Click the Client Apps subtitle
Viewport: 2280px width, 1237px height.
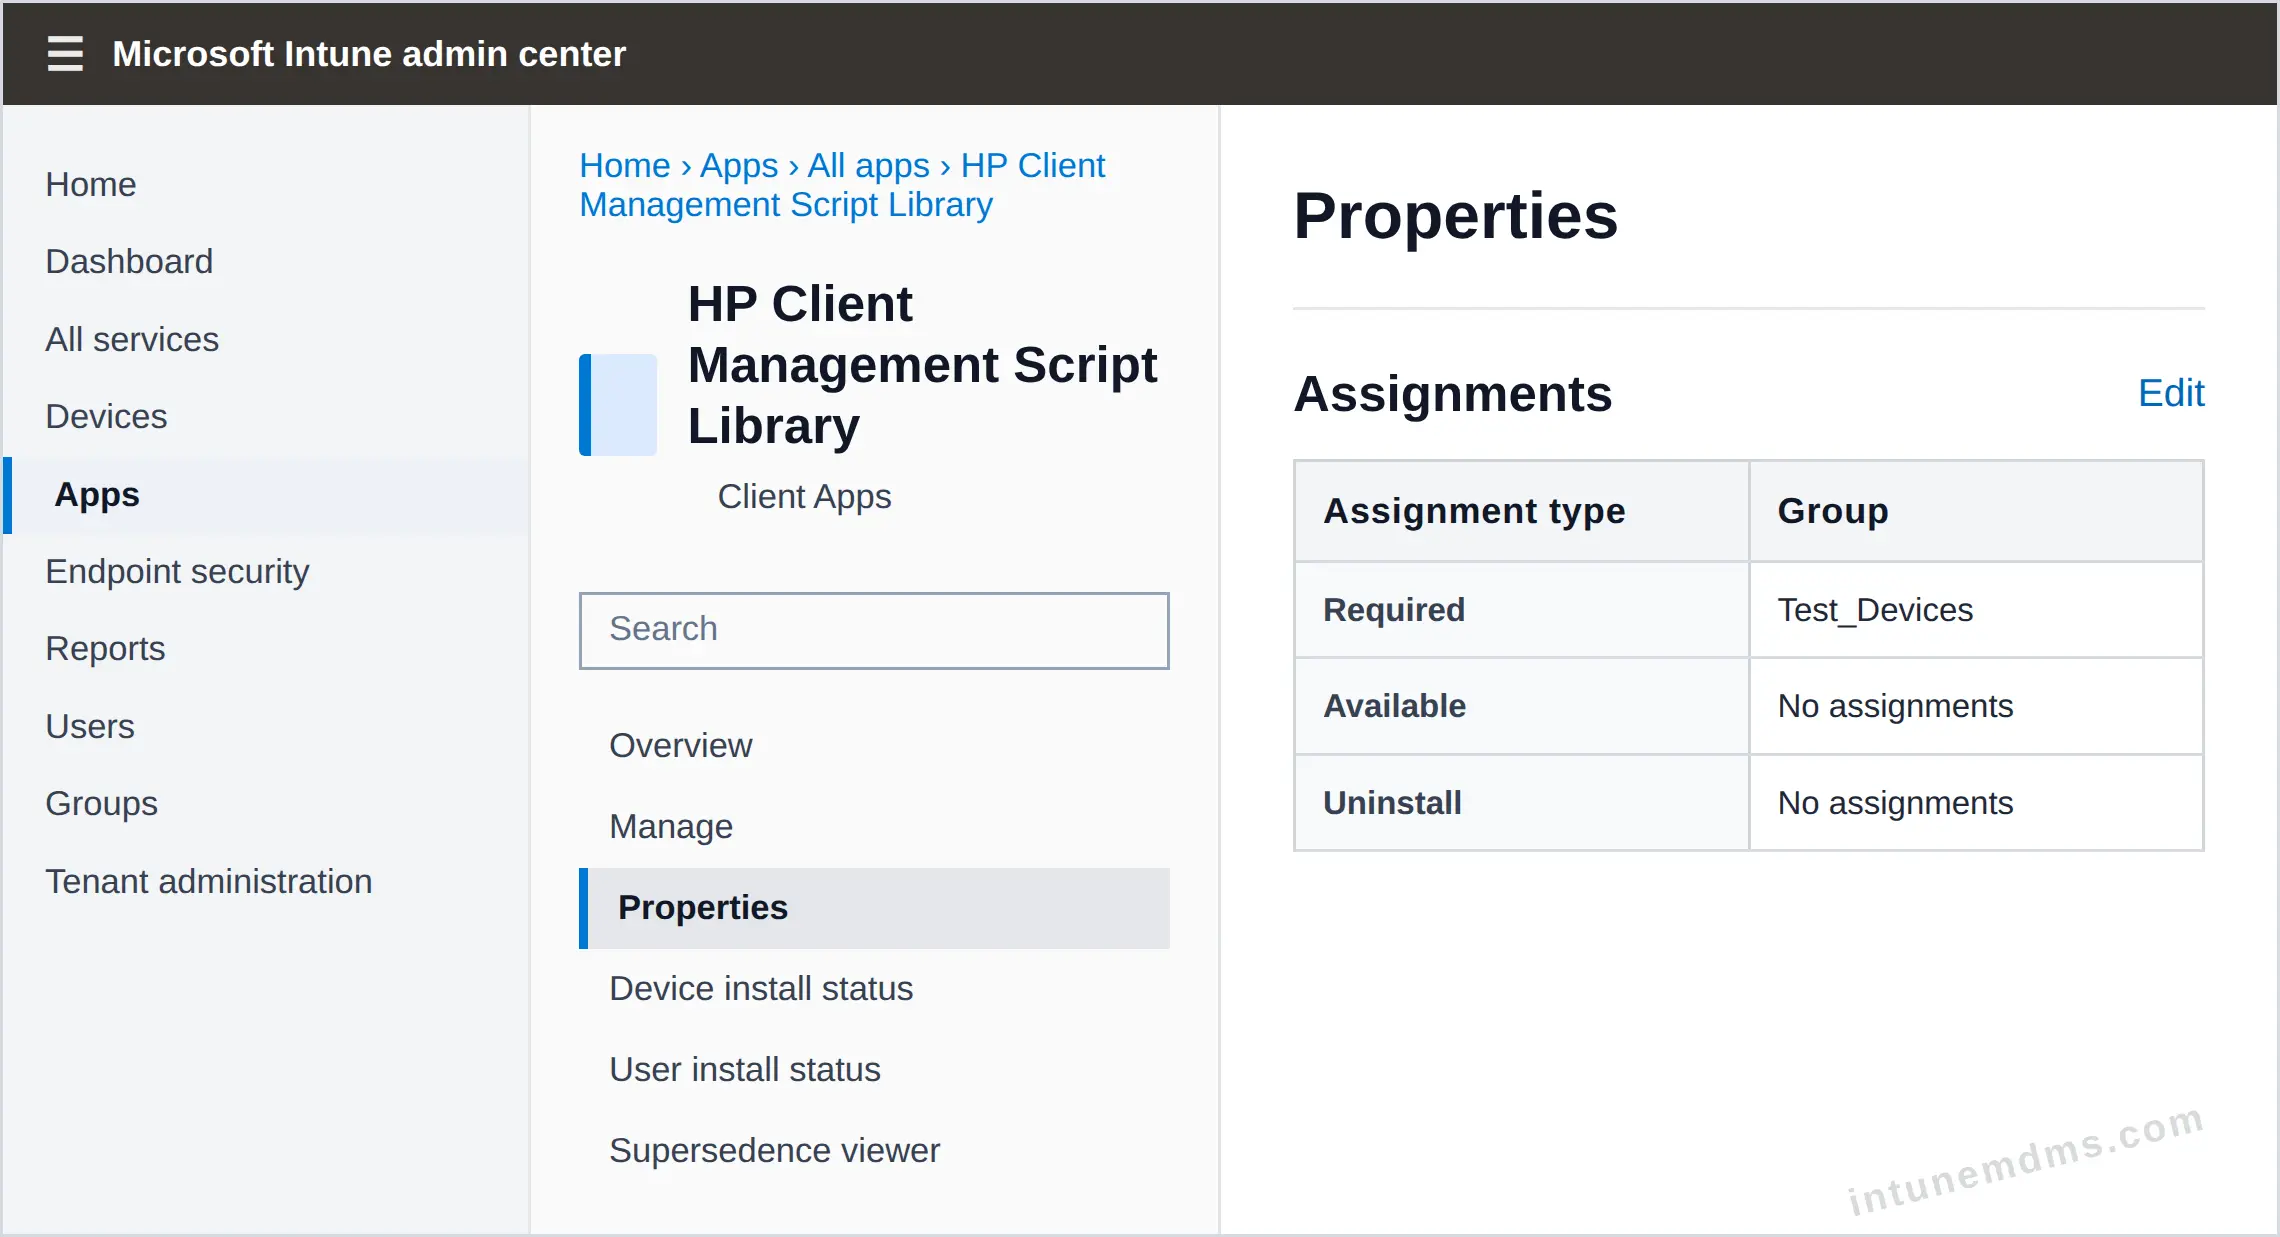coord(804,496)
